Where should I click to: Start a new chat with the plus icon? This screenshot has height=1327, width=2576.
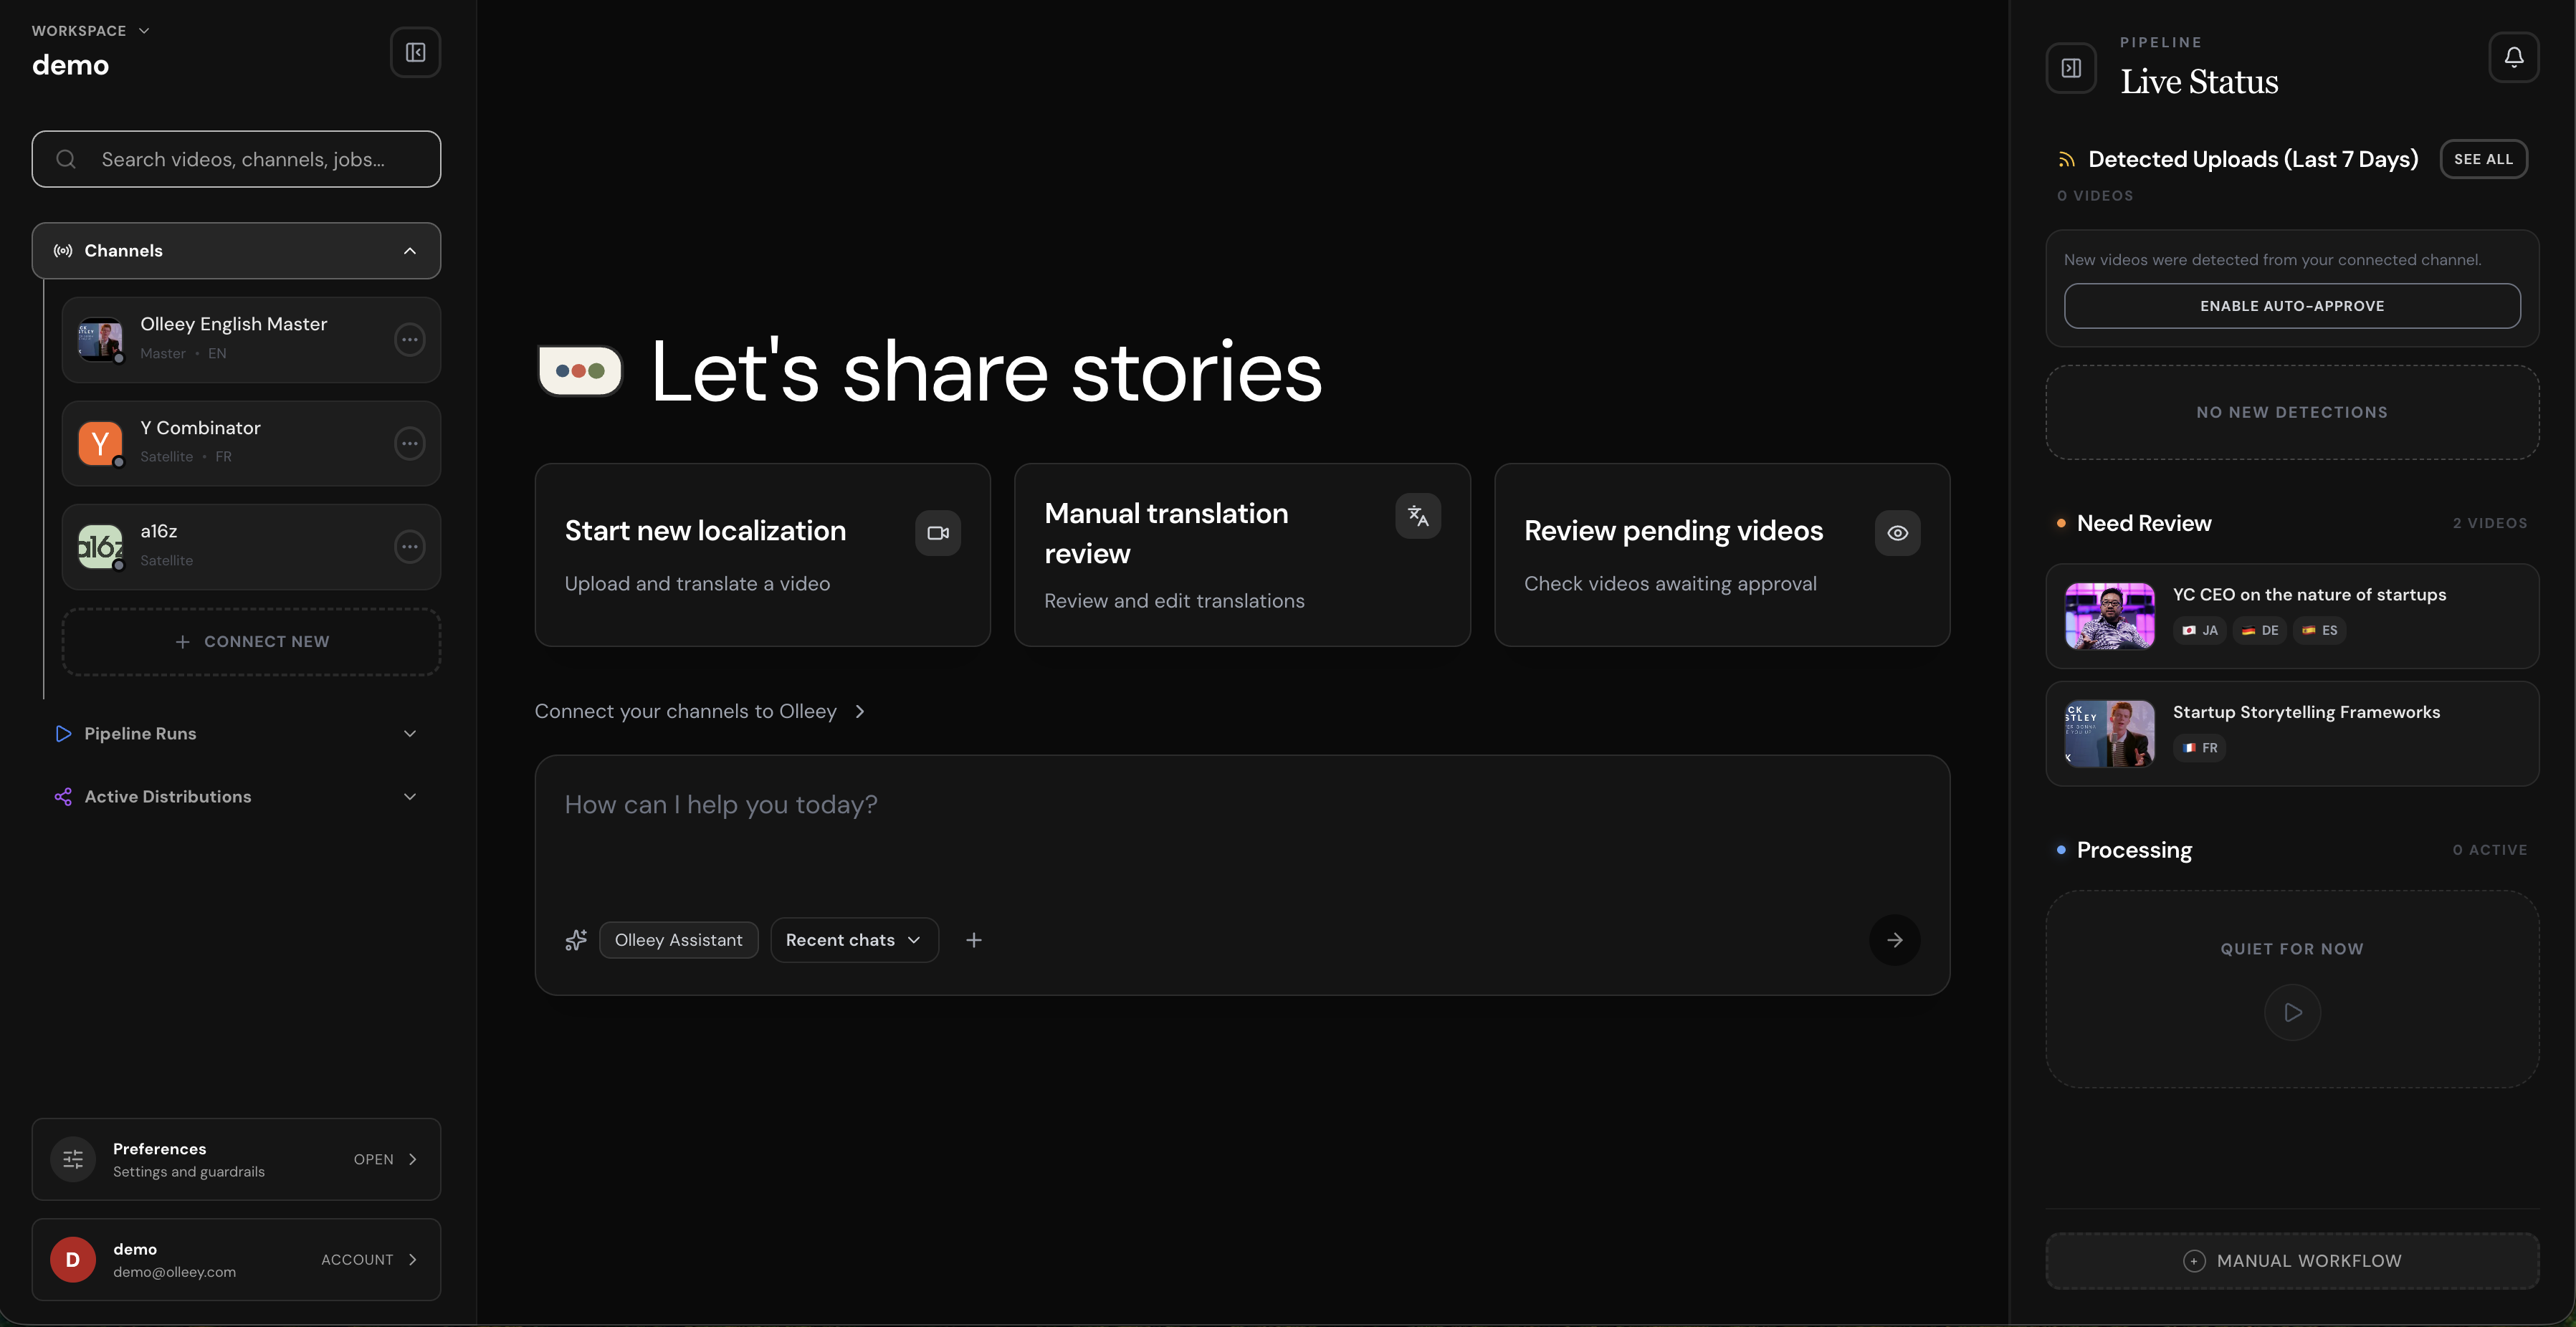[x=973, y=940]
